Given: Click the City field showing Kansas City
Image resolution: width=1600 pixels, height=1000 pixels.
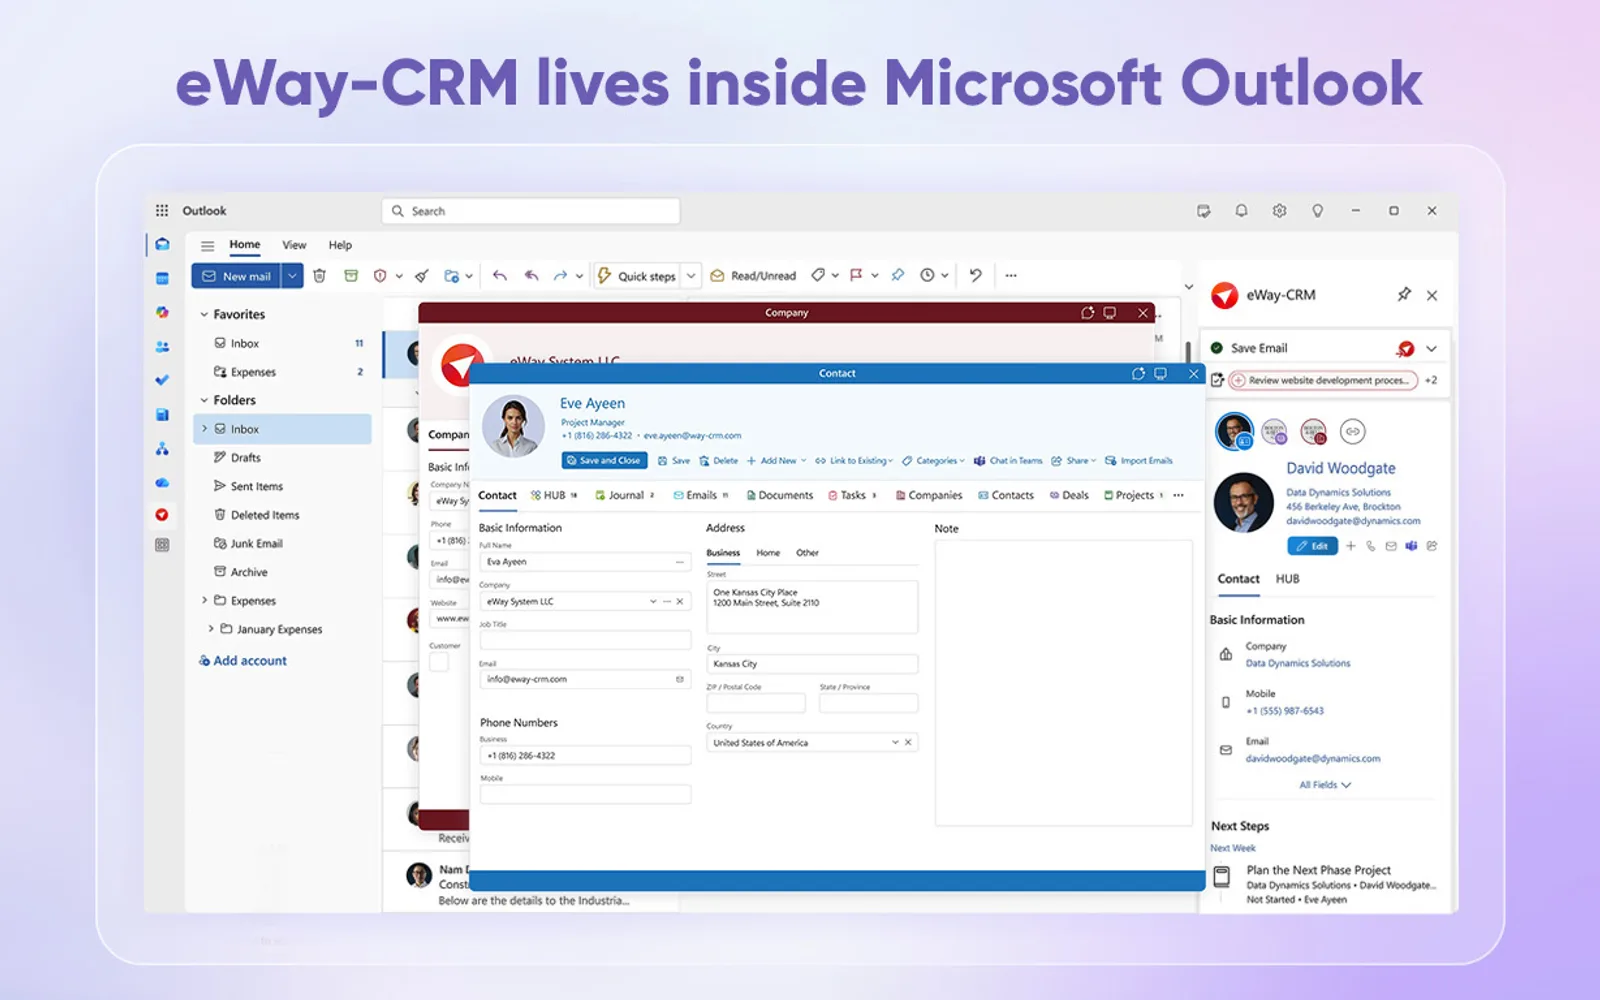Looking at the screenshot, I should [812, 664].
